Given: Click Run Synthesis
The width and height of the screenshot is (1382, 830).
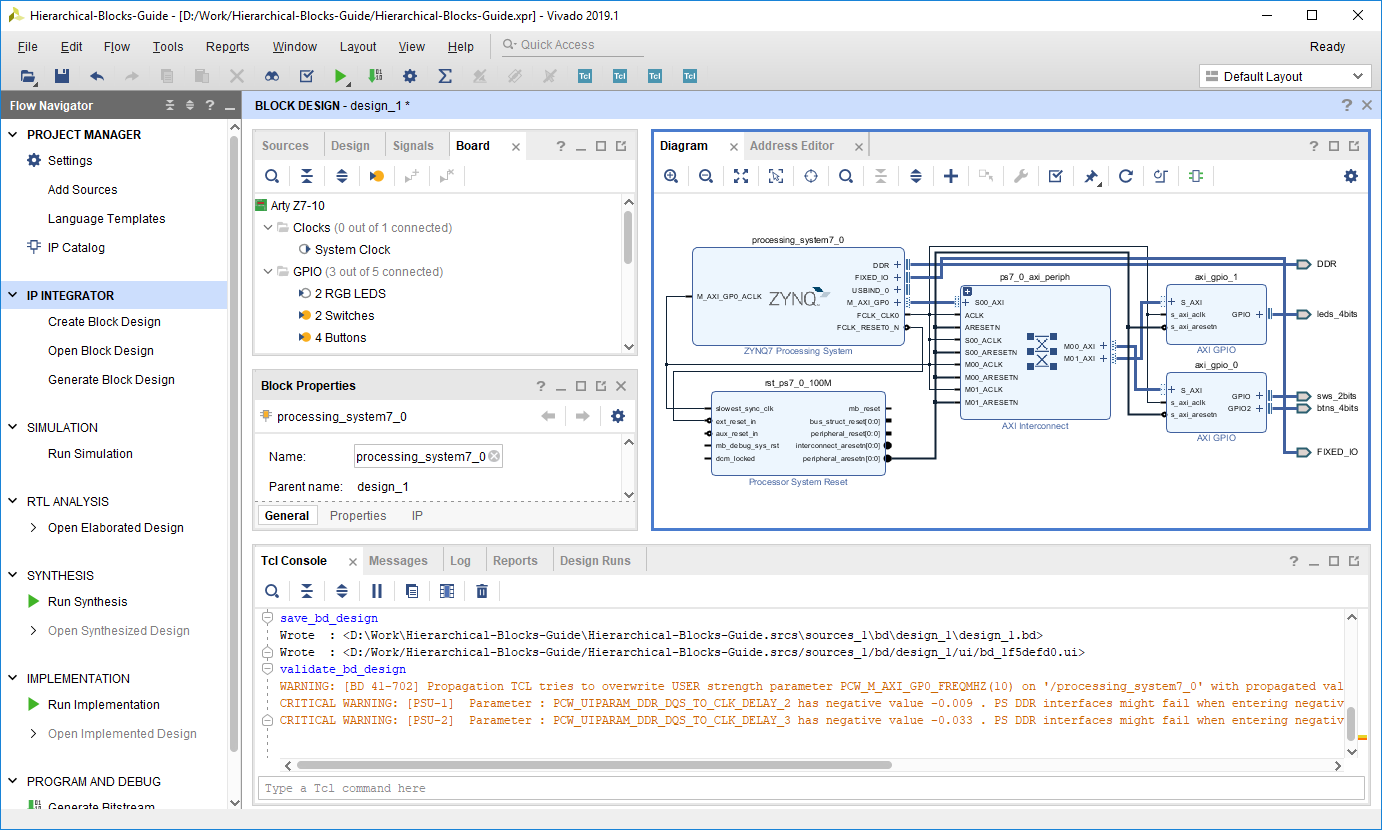Looking at the screenshot, I should [x=88, y=602].
